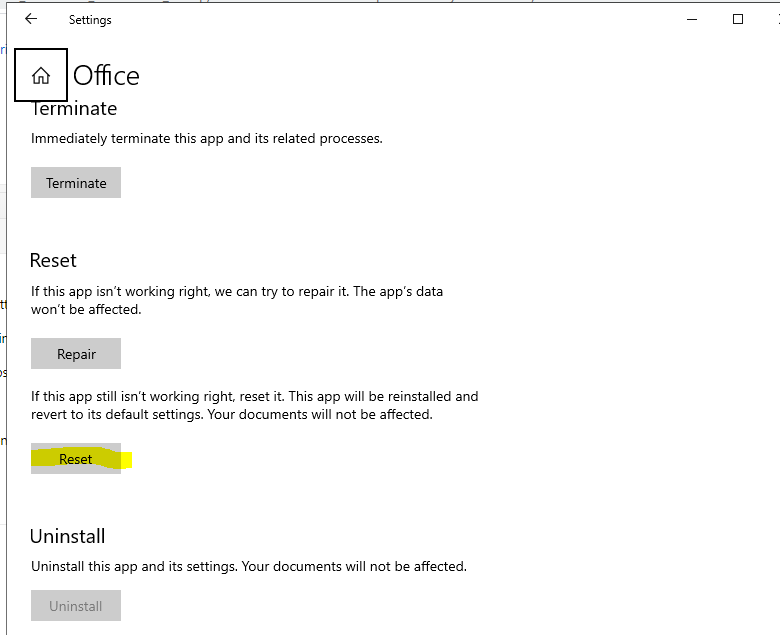Click text 'If this app isn't working right, we can try to repair it'
This screenshot has width=780, height=635.
coord(190,291)
